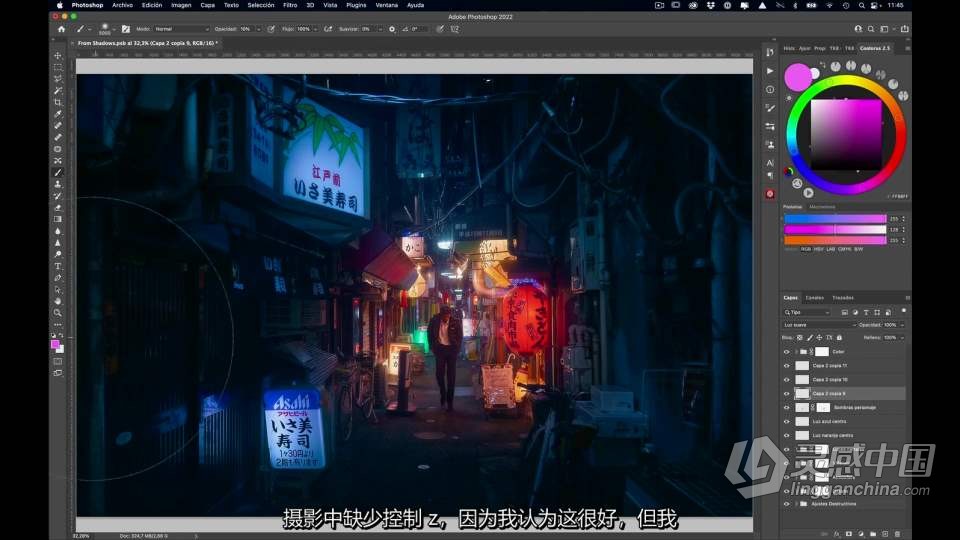
Task: Hide the Luz azul centro layer
Action: 787,422
